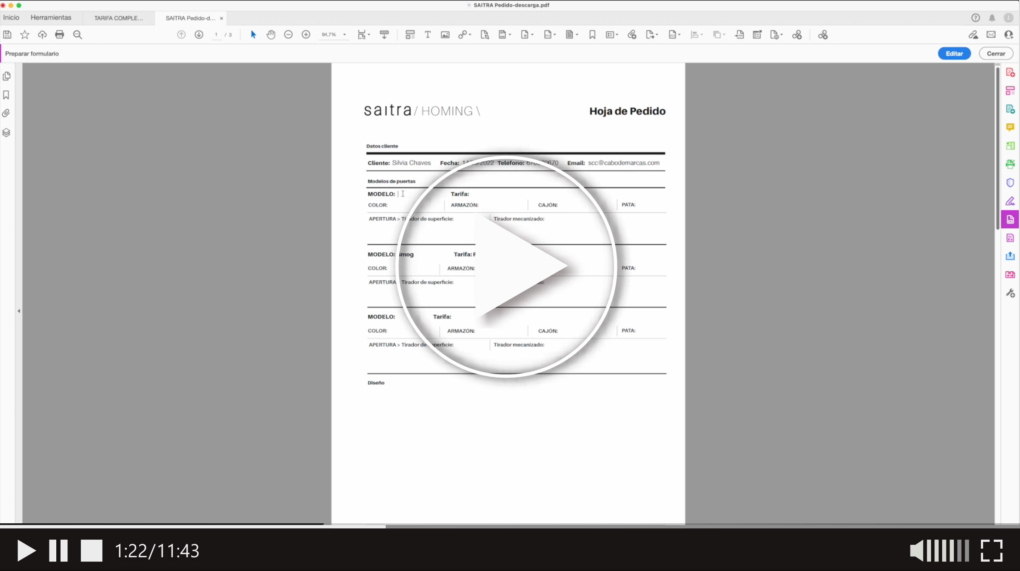This screenshot has width=1020, height=571.
Task: Select the hand pan tool
Action: pos(271,34)
